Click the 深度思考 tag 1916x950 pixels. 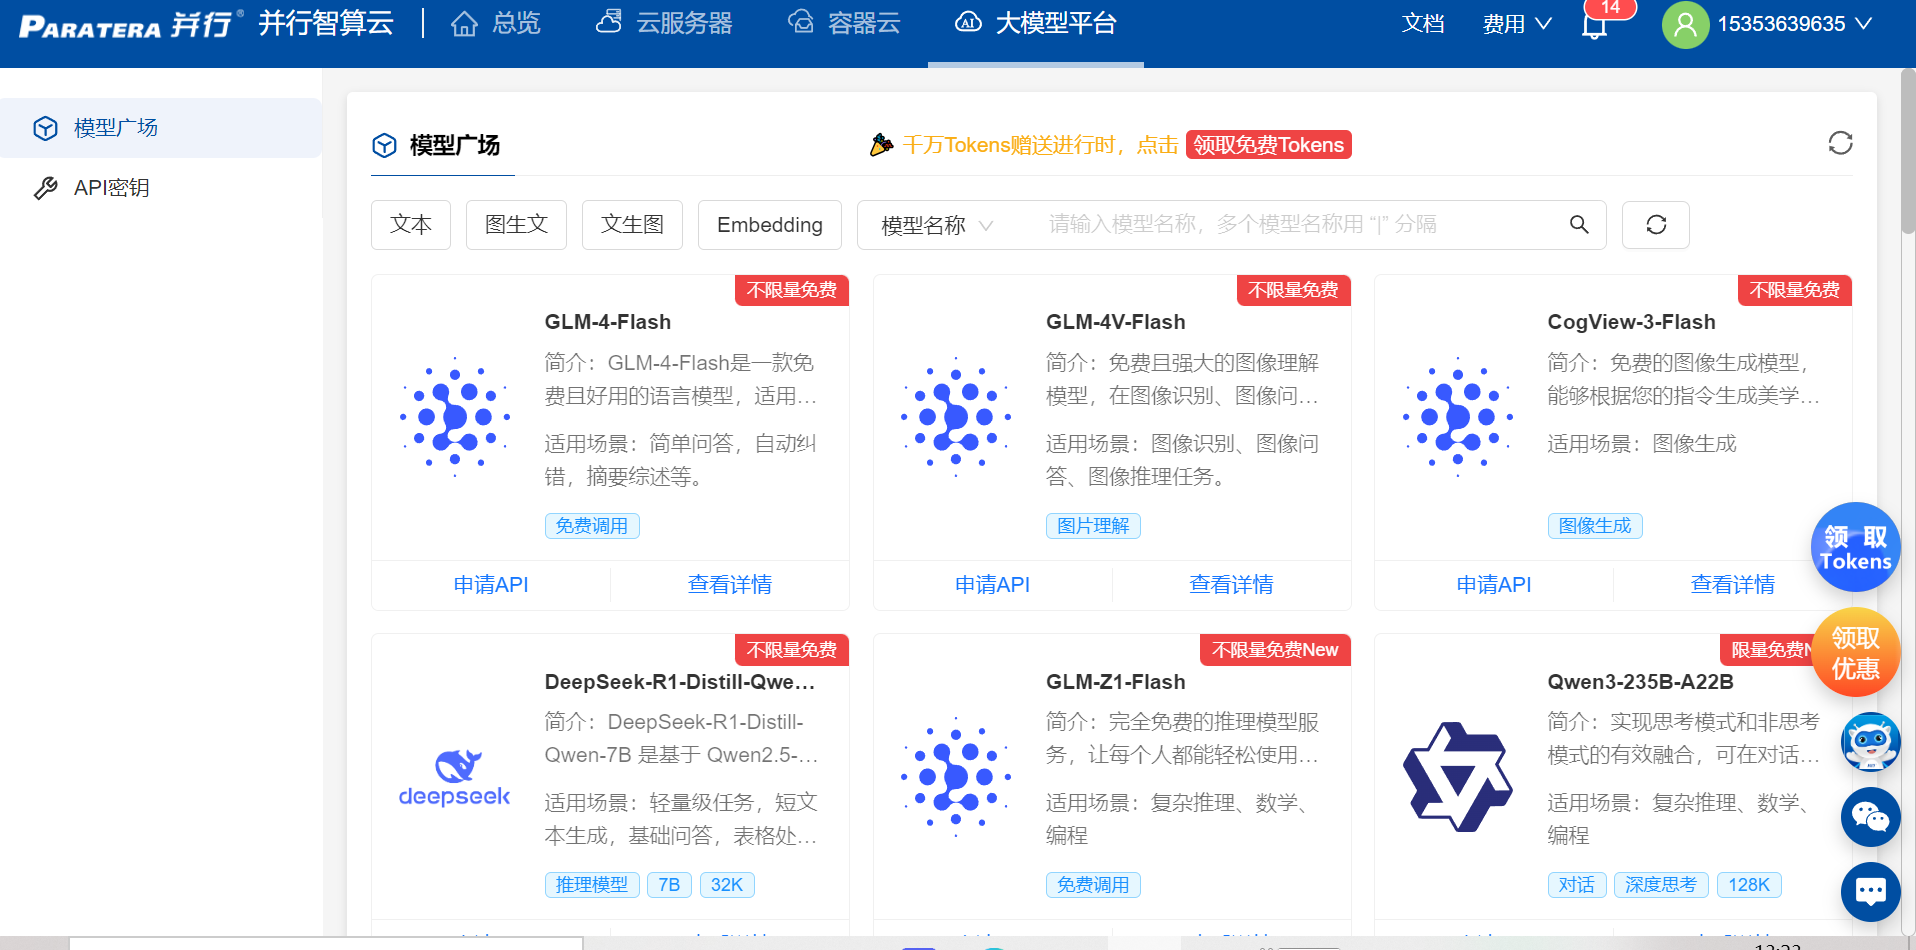pos(1661,885)
